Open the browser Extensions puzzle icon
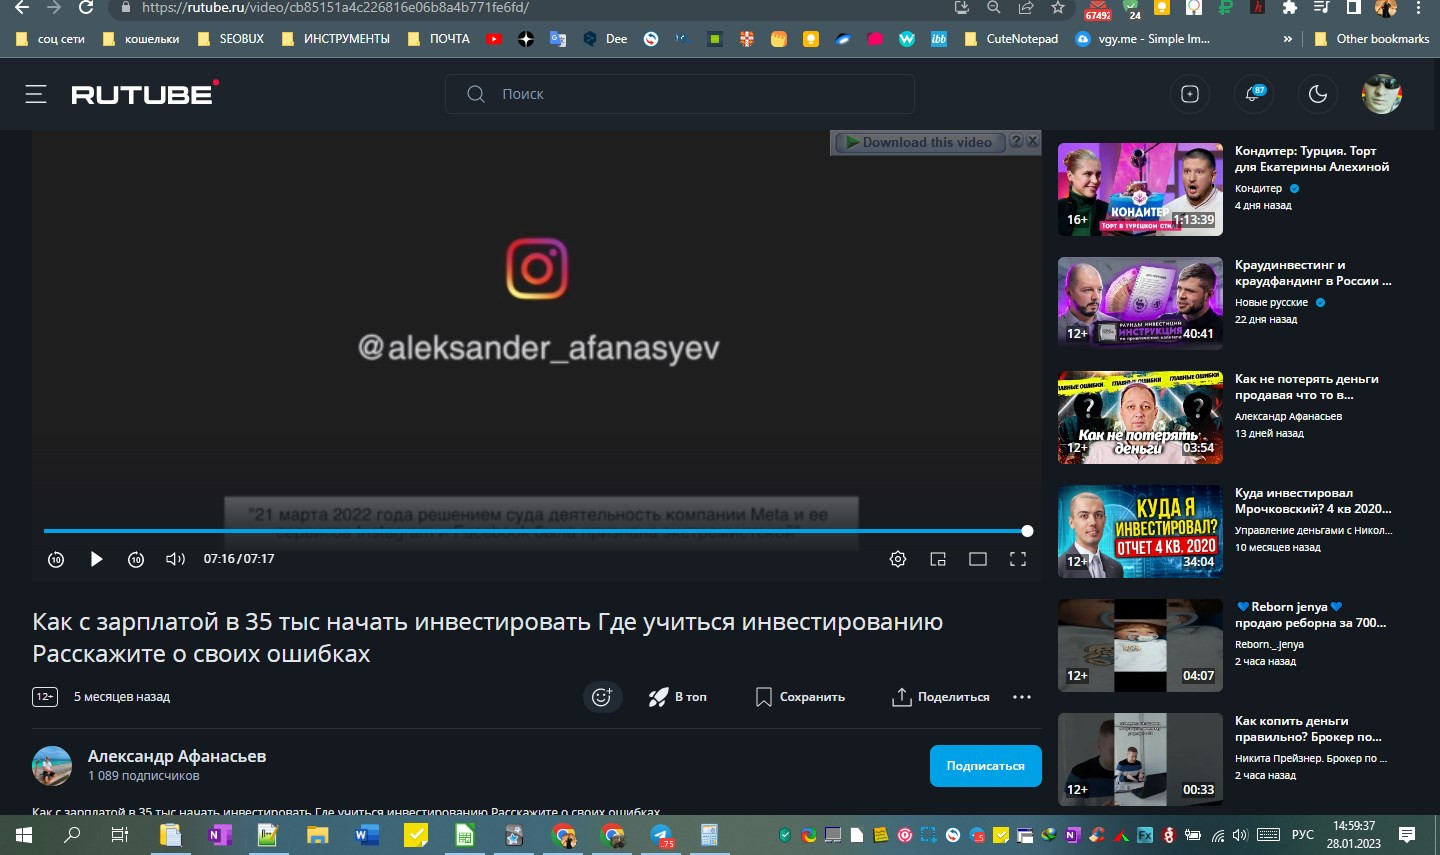This screenshot has height=855, width=1440. (x=1290, y=8)
